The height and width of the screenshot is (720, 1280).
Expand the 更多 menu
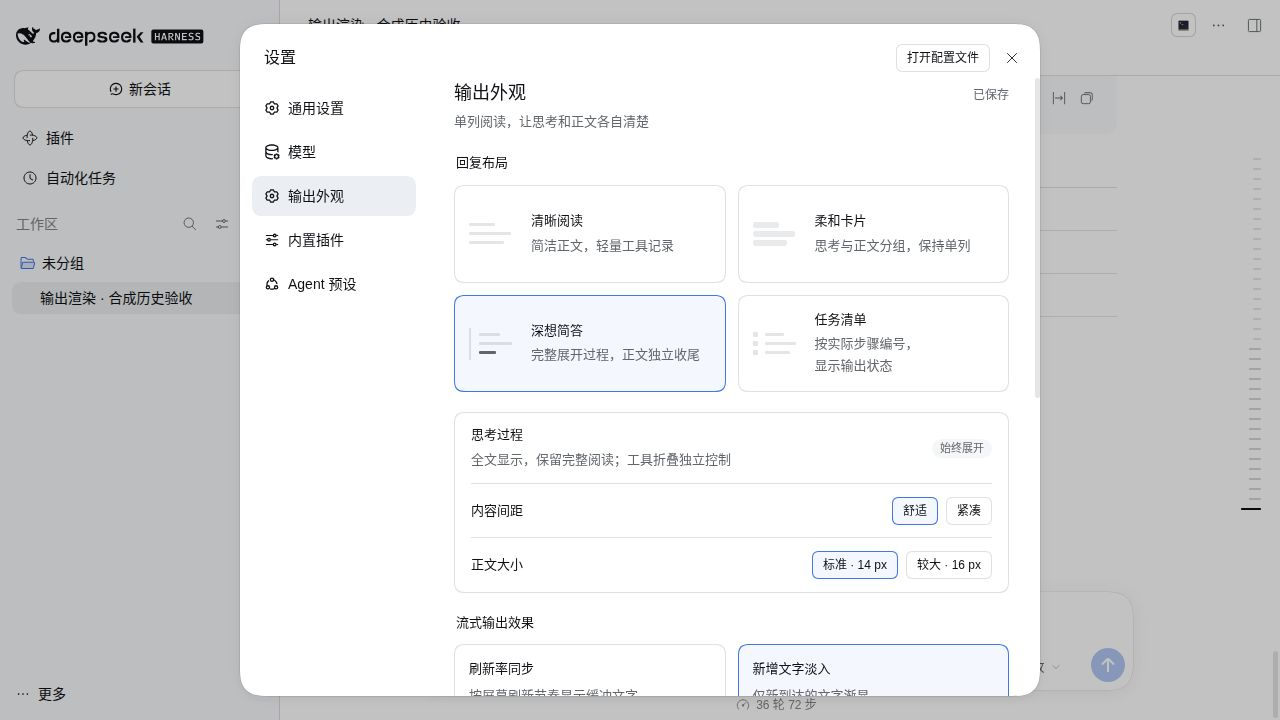click(x=41, y=694)
